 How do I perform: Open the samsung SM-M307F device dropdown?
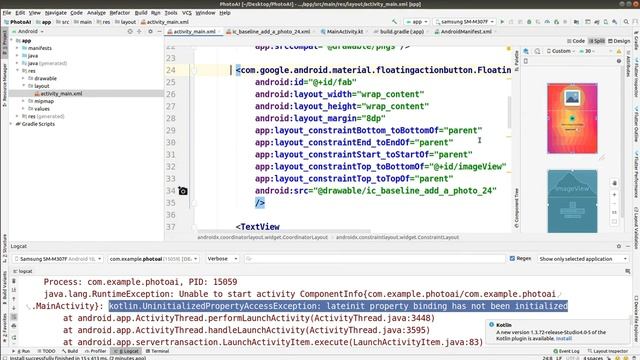pyautogui.click(x=465, y=22)
